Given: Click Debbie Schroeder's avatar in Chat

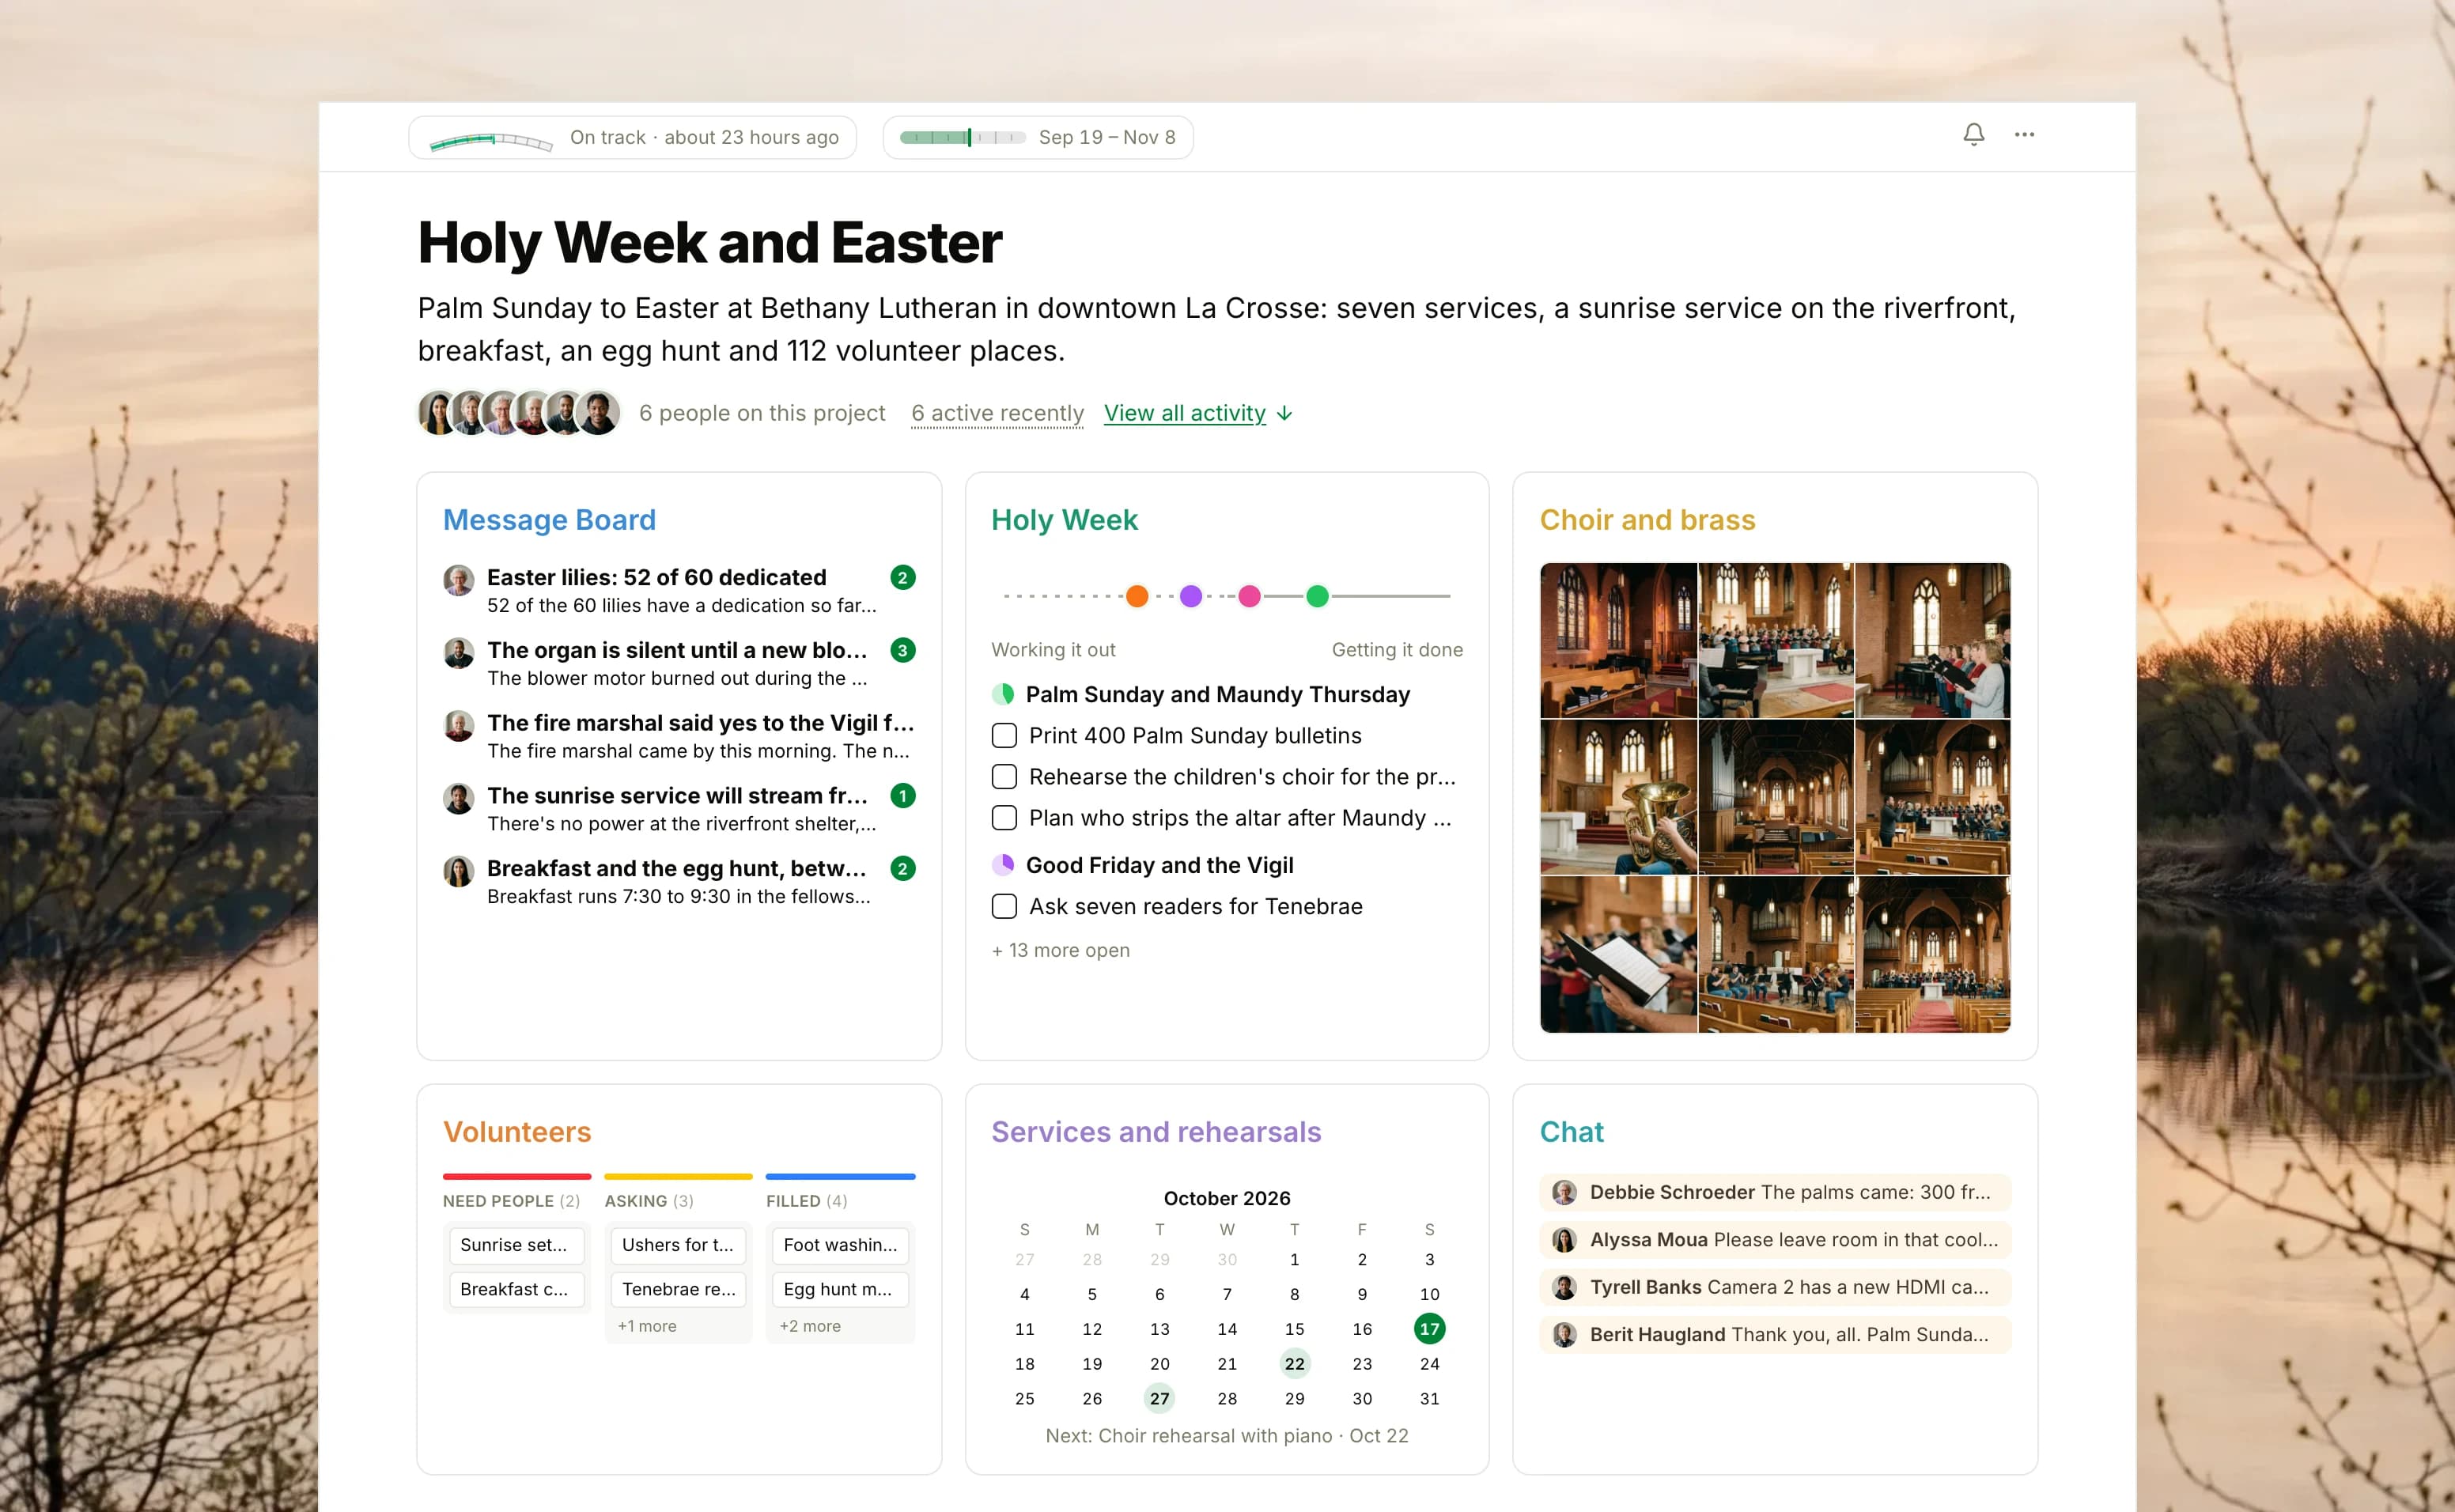Looking at the screenshot, I should pos(1564,1192).
